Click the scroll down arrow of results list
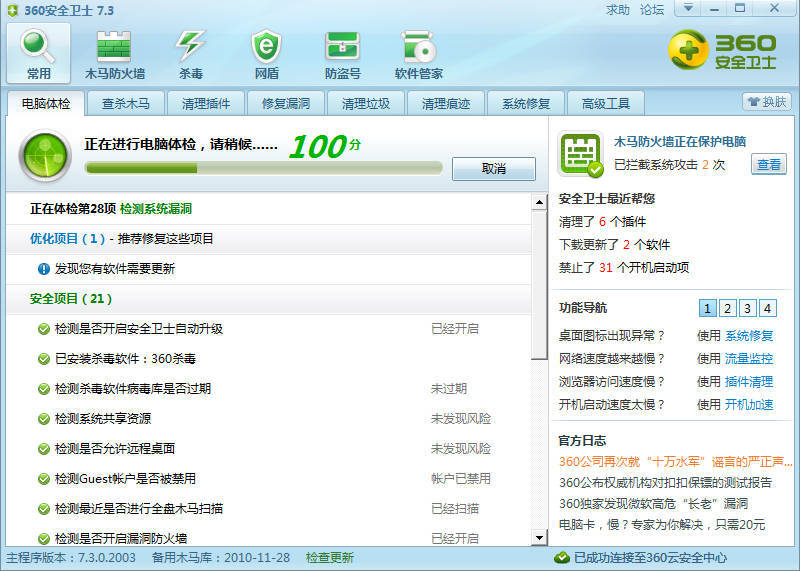Image resolution: width=800 pixels, height=571 pixels. 539,537
